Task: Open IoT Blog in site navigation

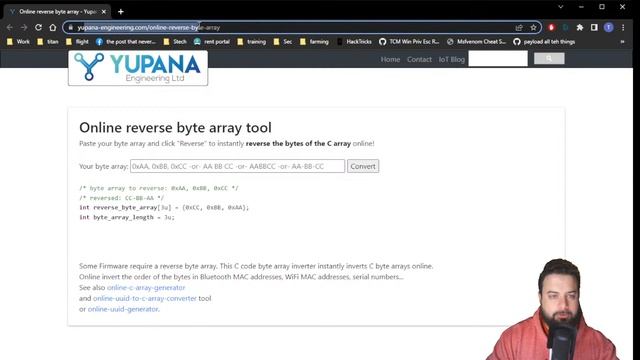Action: coord(452,59)
